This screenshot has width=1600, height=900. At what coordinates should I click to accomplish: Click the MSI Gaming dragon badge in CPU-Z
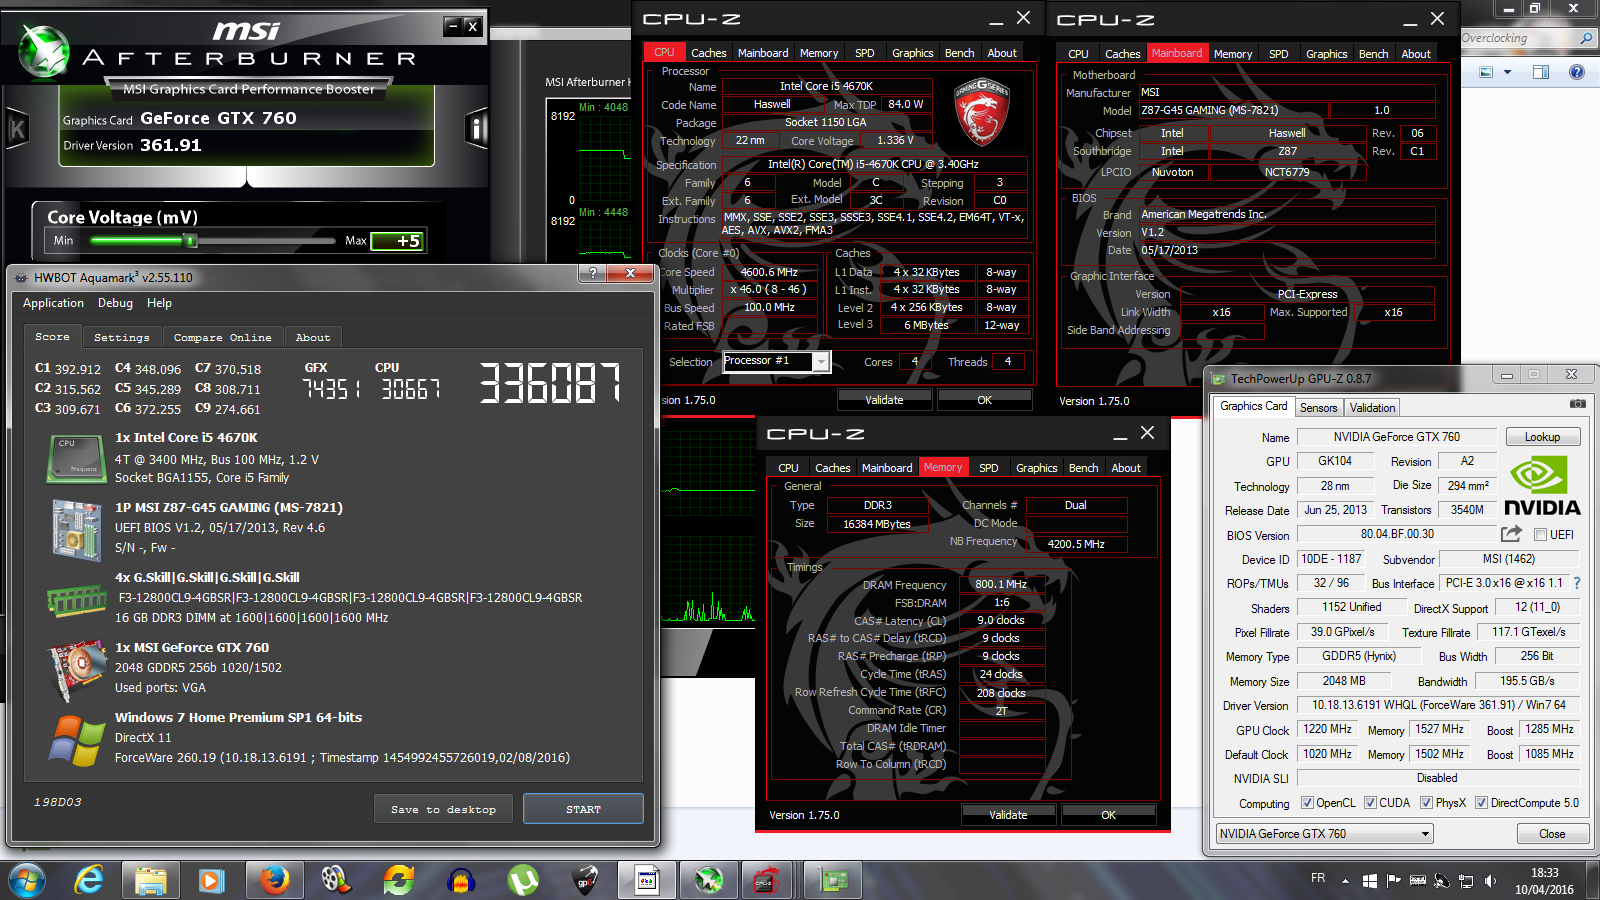pos(983,112)
